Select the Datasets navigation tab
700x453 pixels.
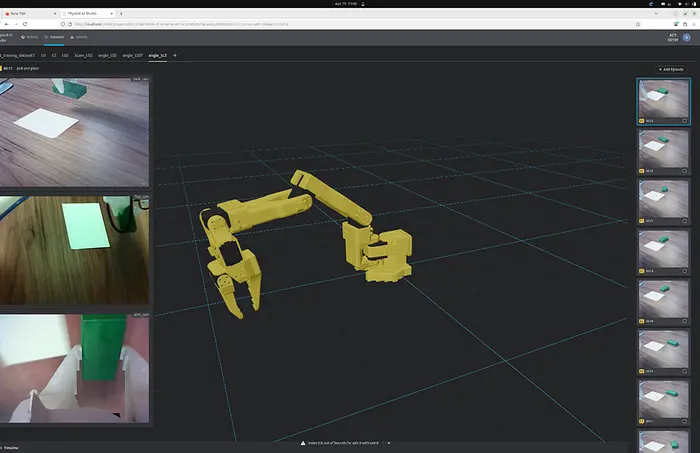coord(54,37)
